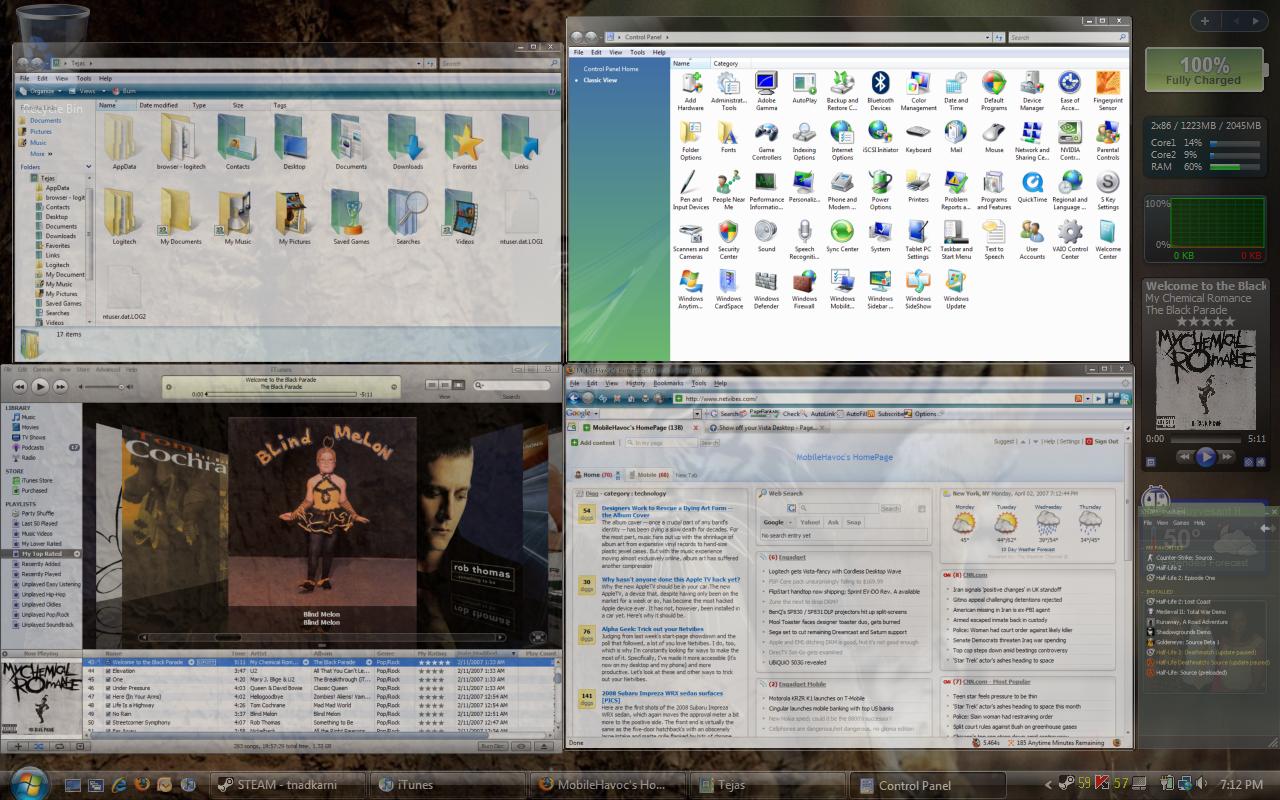Viewport: 1280px width, 800px height.
Task: Toggle shuffle in iTunes bottom bar
Action: 39,746
